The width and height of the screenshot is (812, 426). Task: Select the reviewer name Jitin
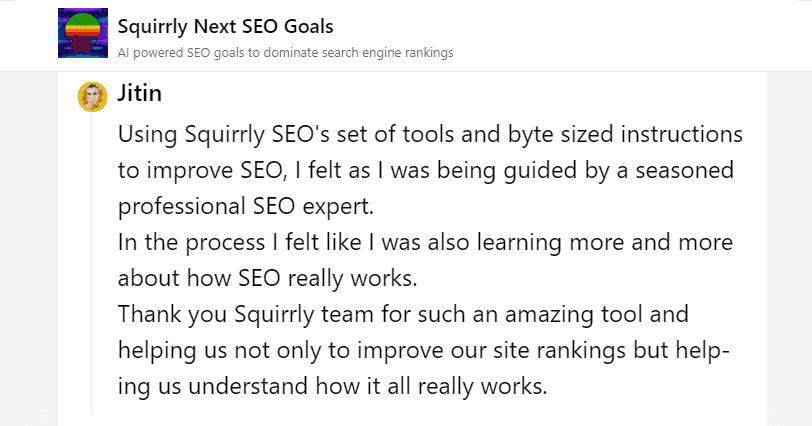[x=140, y=93]
